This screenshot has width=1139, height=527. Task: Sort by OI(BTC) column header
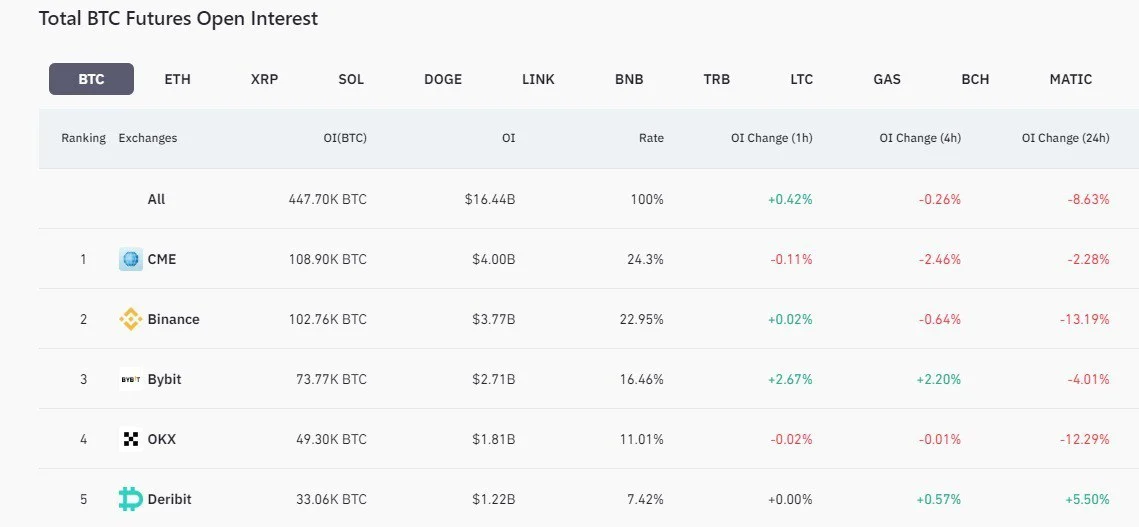338,138
